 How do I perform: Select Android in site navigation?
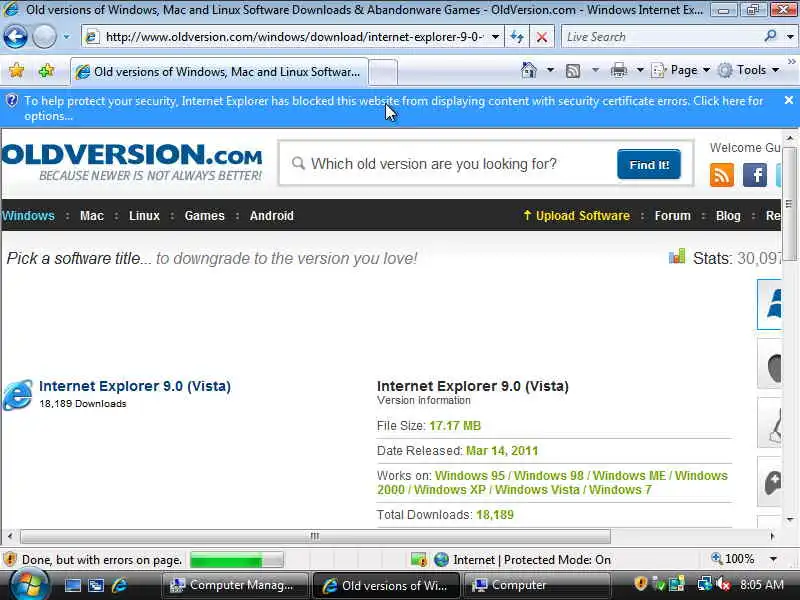pyautogui.click(x=271, y=216)
